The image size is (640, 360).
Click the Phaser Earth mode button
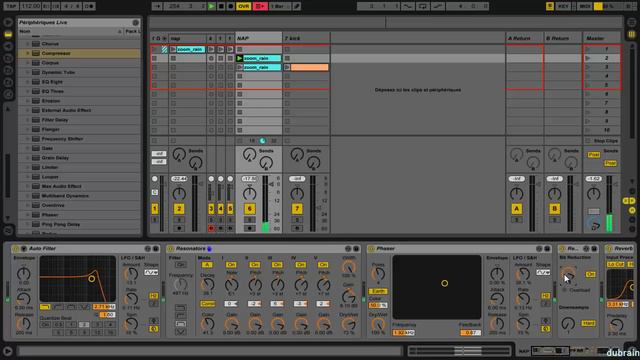click(378, 291)
